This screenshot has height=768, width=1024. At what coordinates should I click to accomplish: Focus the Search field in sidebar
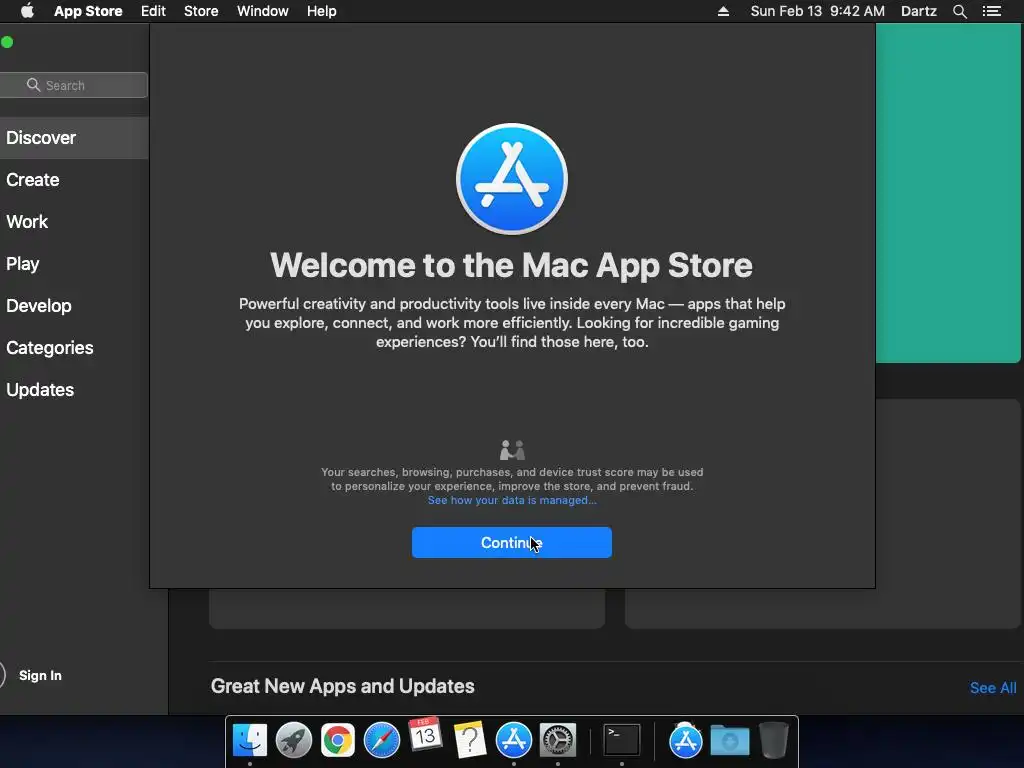73,85
